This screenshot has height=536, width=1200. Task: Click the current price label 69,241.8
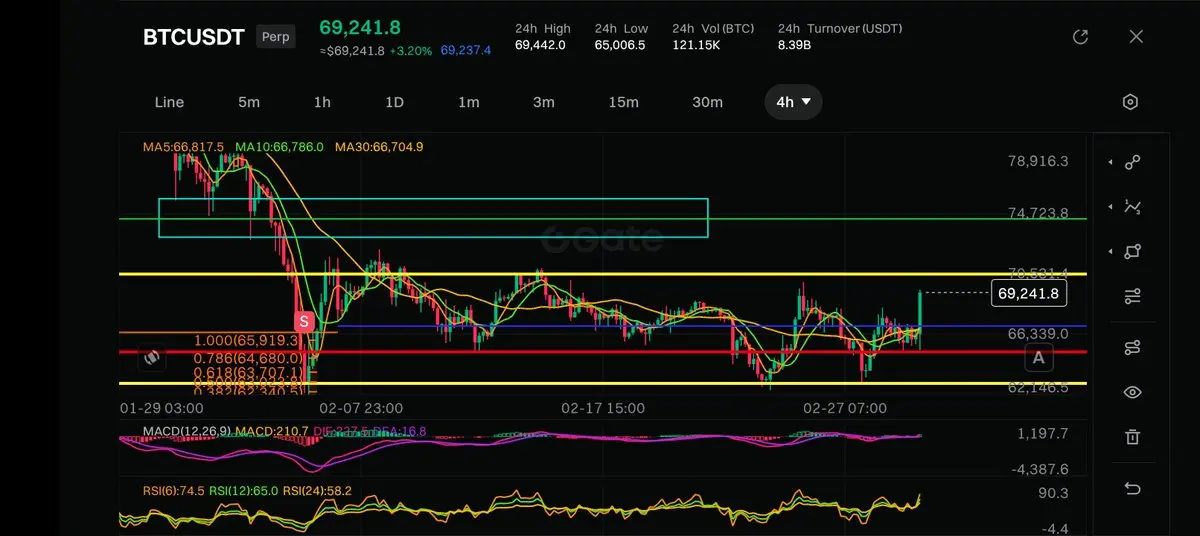point(1028,294)
